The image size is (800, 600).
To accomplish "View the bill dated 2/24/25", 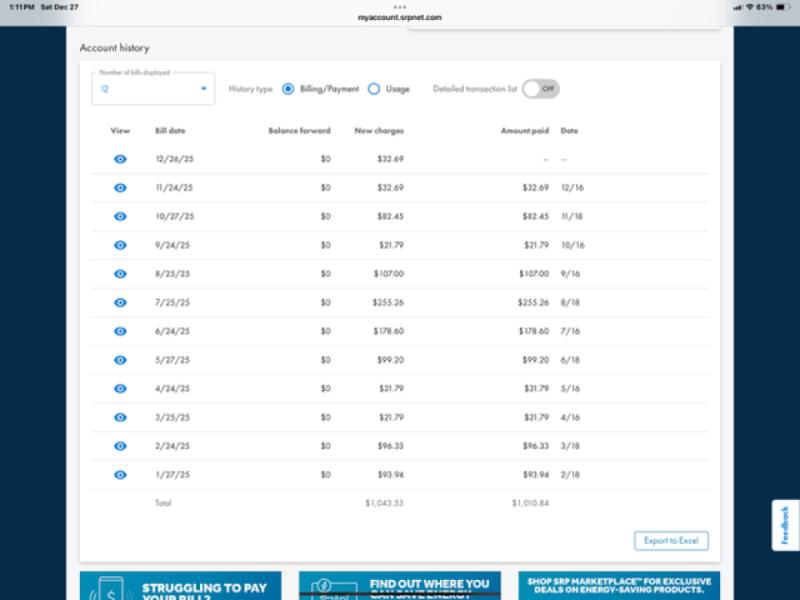I will pyautogui.click(x=121, y=445).
